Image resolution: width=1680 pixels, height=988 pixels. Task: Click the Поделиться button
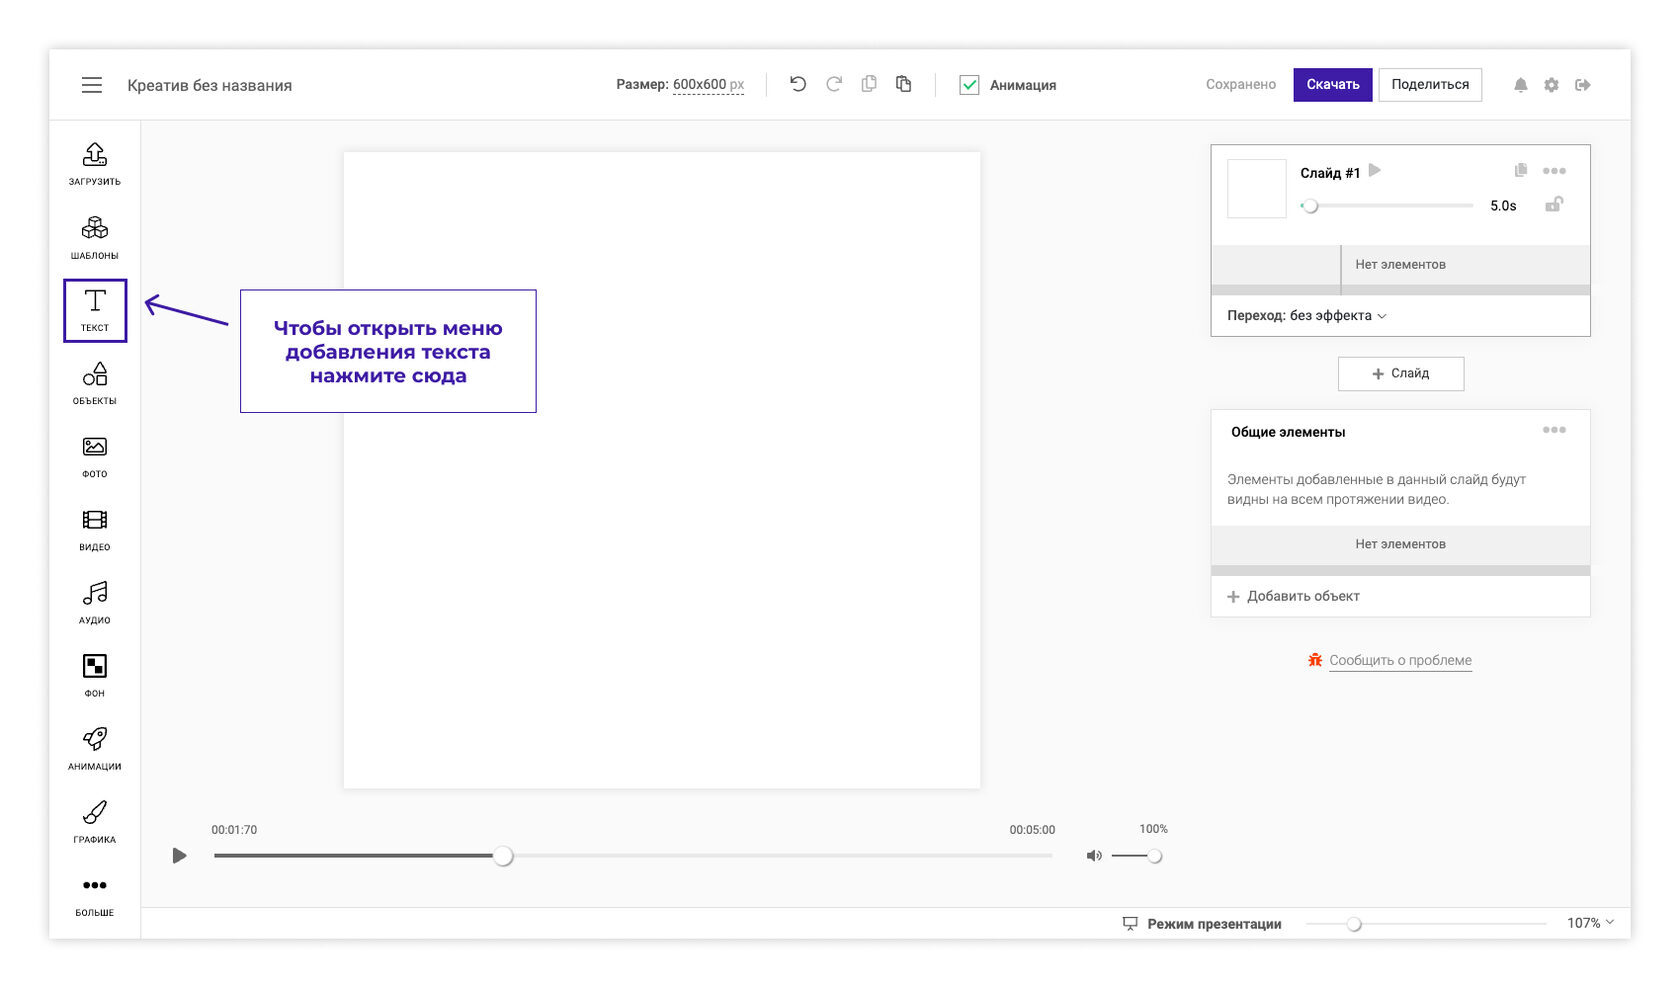[x=1430, y=84]
